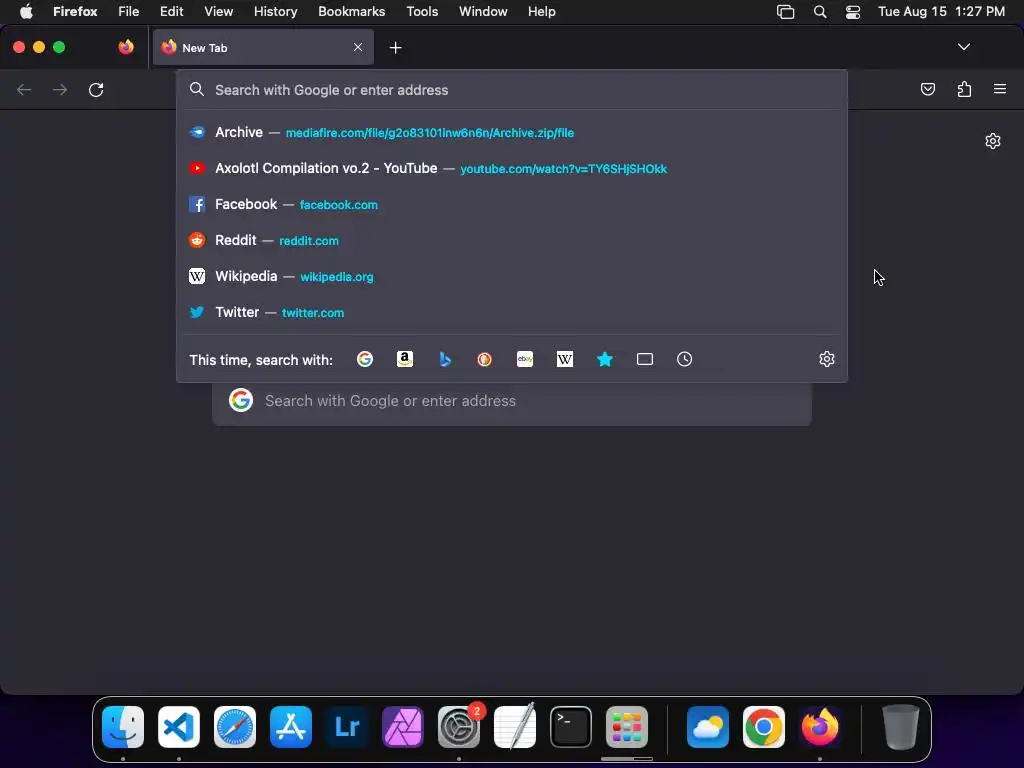Open Affinity Photo from Dock
The width and height of the screenshot is (1024, 768).
pyautogui.click(x=403, y=727)
